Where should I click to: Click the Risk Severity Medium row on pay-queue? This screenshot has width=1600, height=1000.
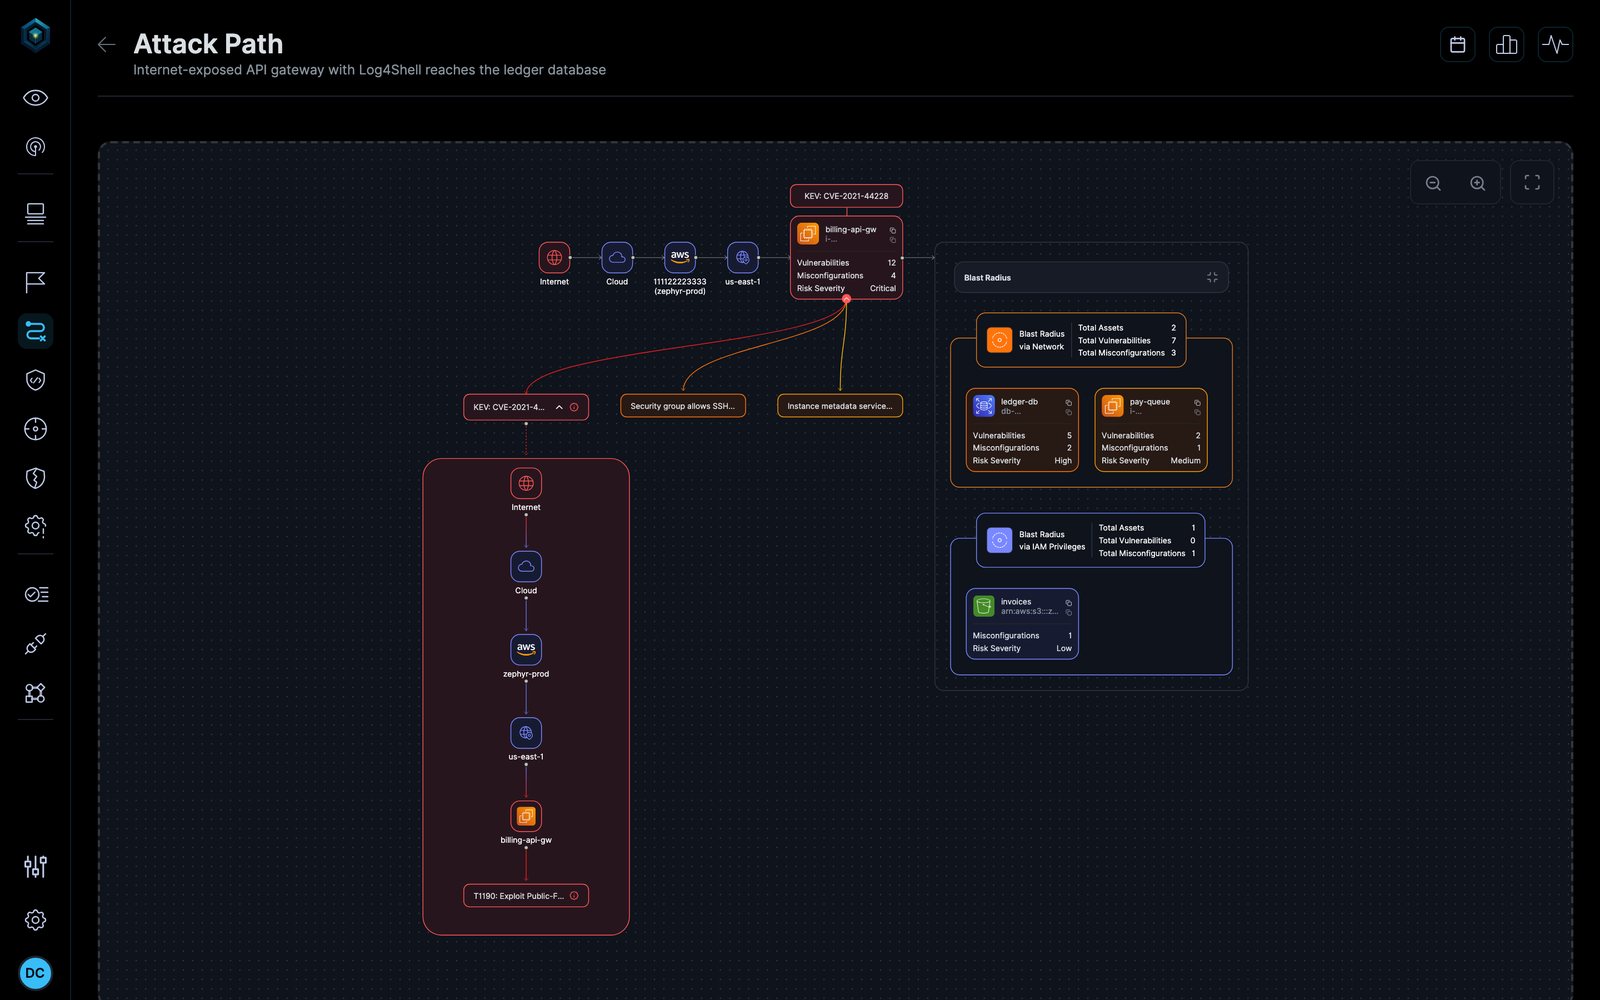(x=1151, y=461)
